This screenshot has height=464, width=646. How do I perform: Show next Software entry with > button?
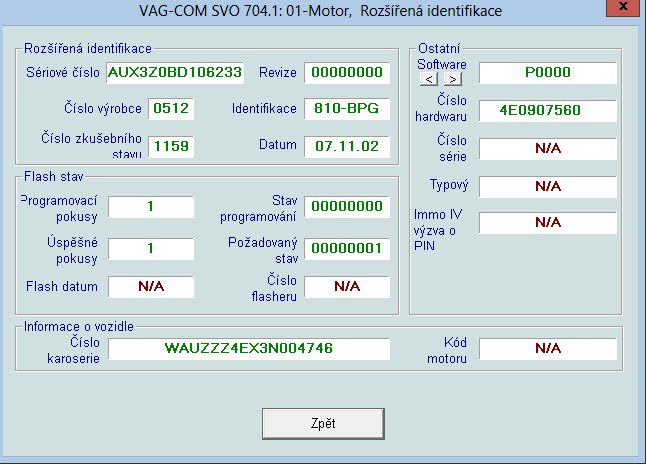click(x=453, y=79)
